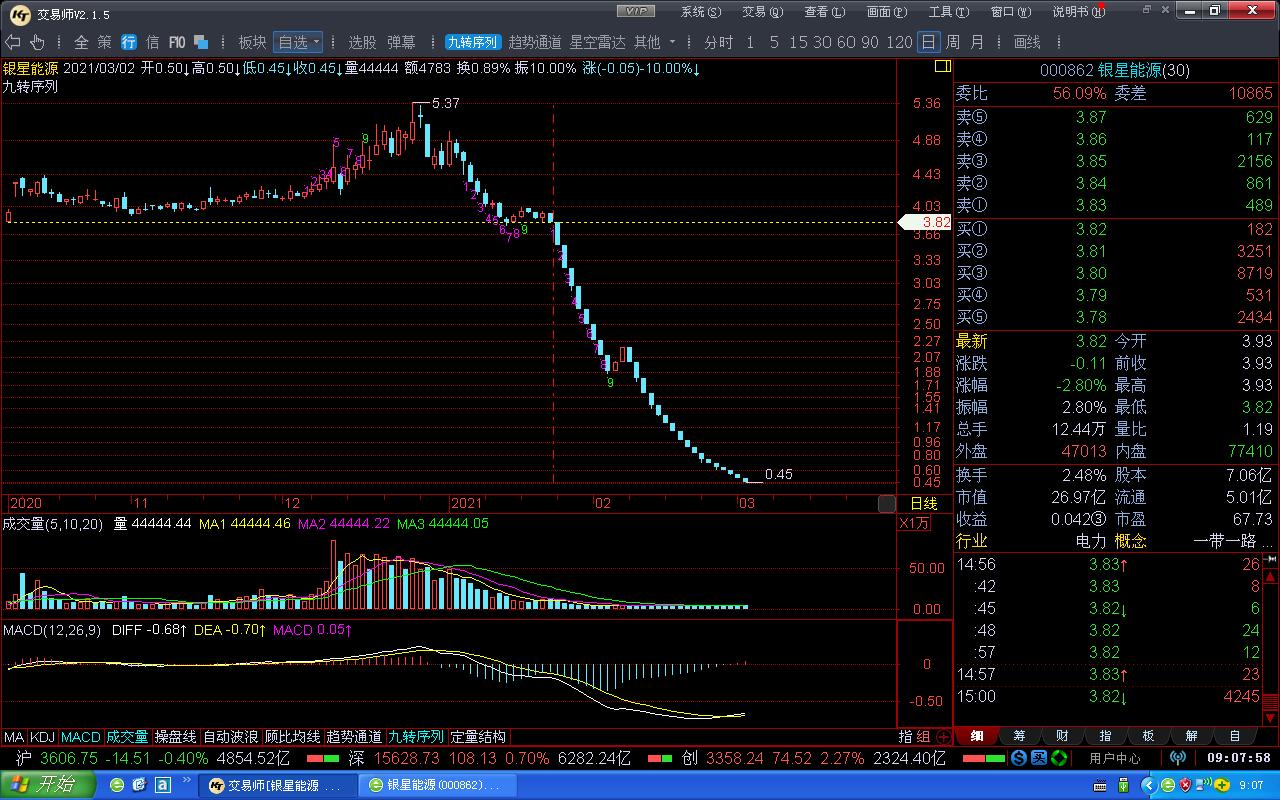This screenshot has width=1280, height=800.
Task: Click the yellow square icon atop price axis
Action: pyautogui.click(x=942, y=66)
